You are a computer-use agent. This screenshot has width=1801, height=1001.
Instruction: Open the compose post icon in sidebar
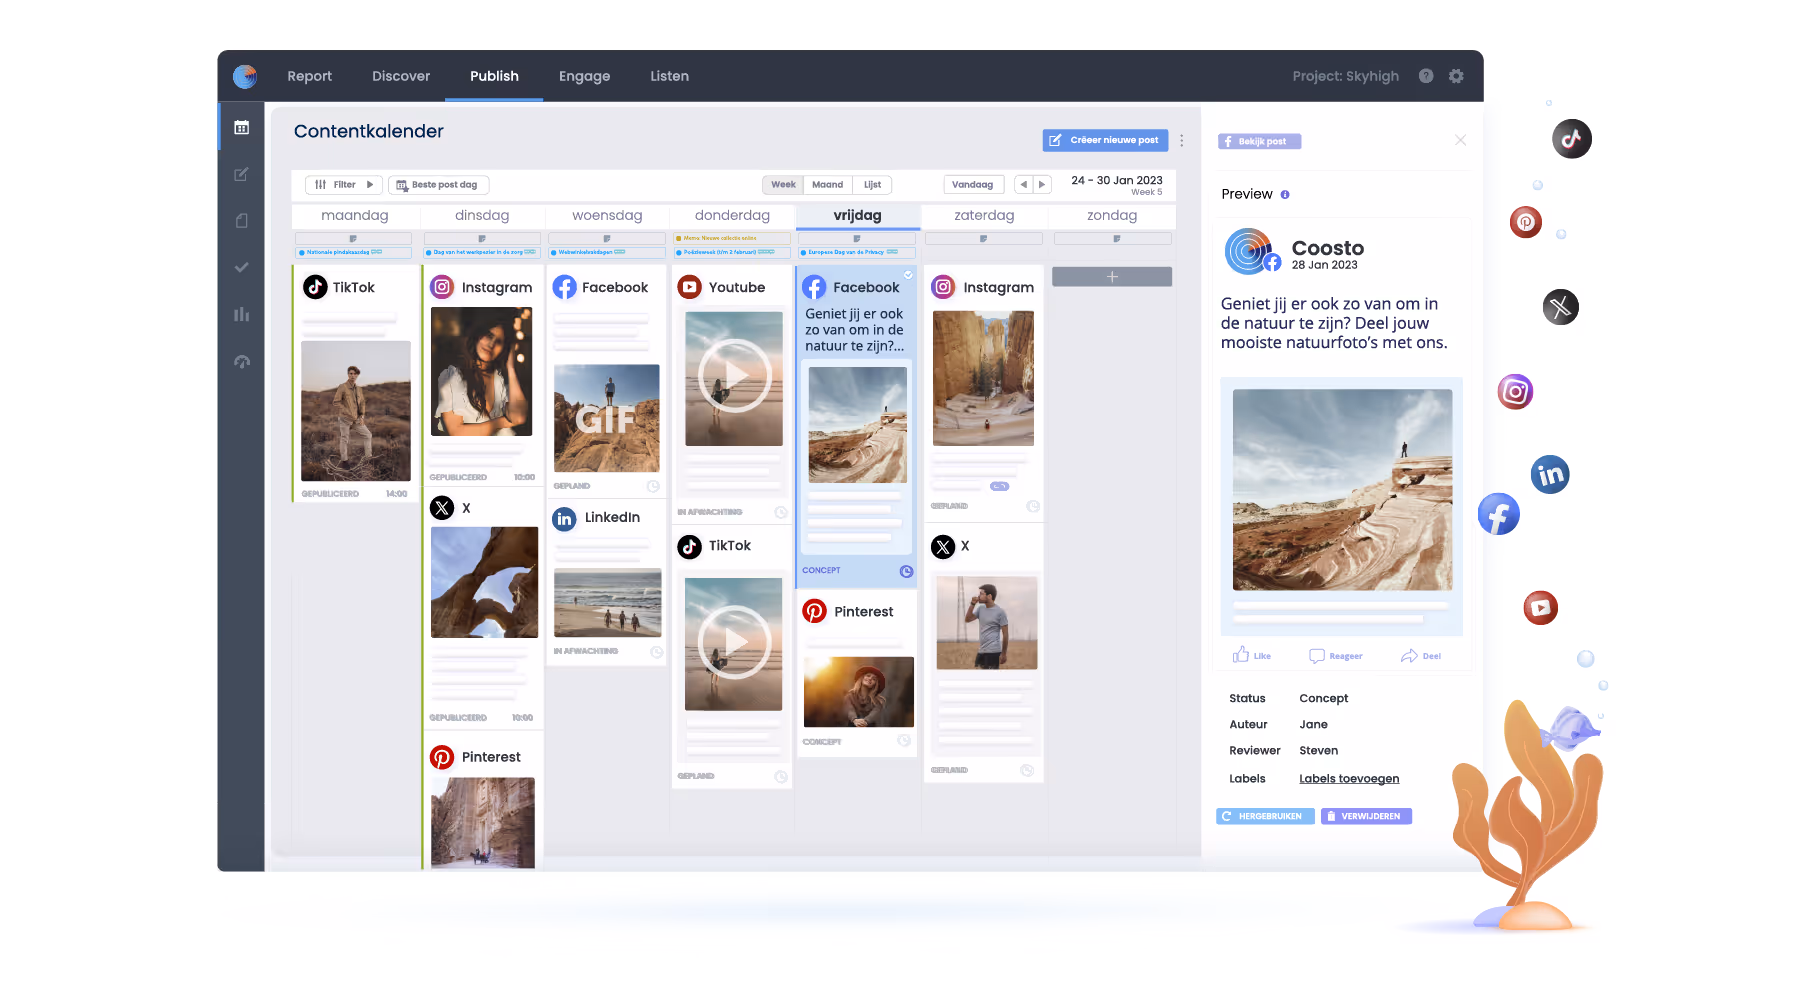(241, 174)
